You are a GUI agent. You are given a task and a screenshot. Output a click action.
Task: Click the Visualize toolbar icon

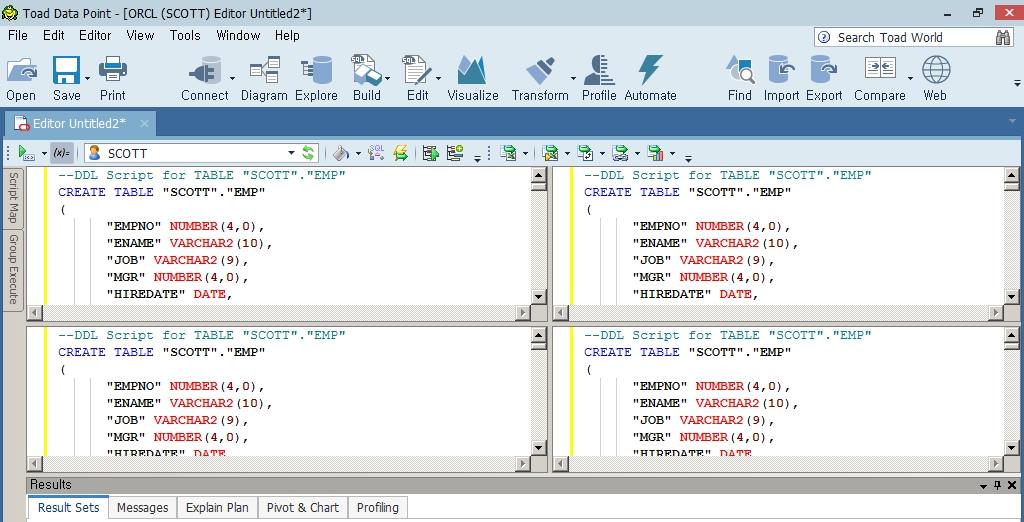(472, 78)
